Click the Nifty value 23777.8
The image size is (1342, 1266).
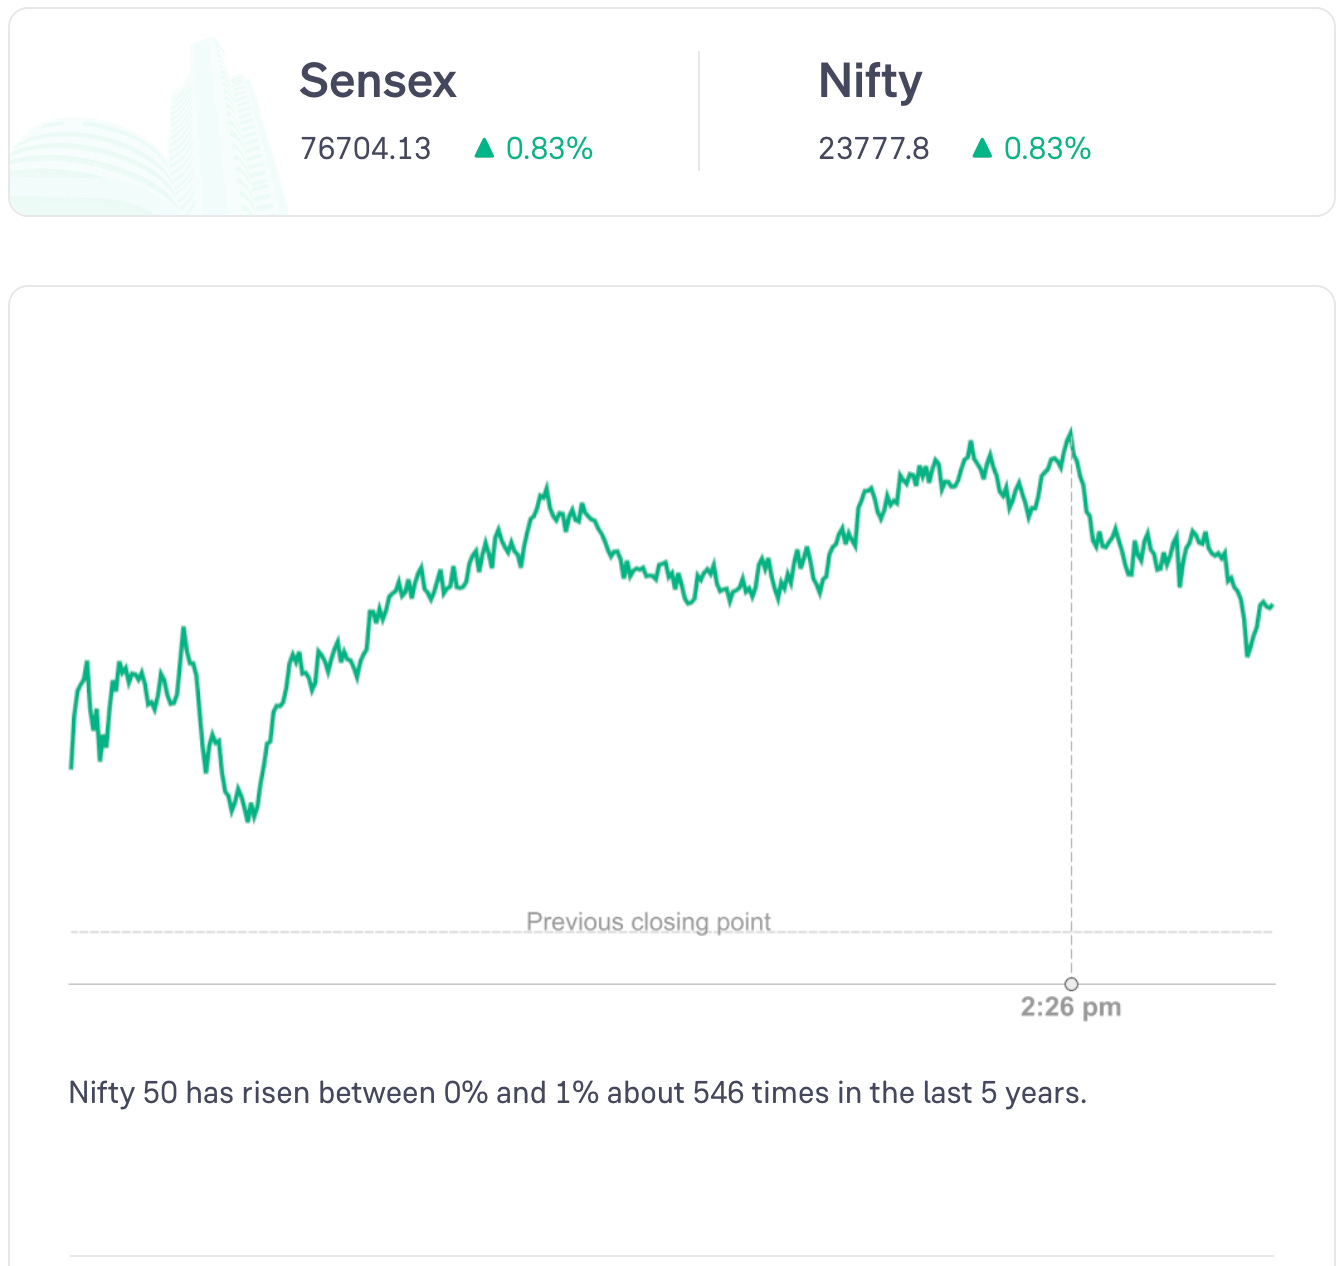pos(874,149)
